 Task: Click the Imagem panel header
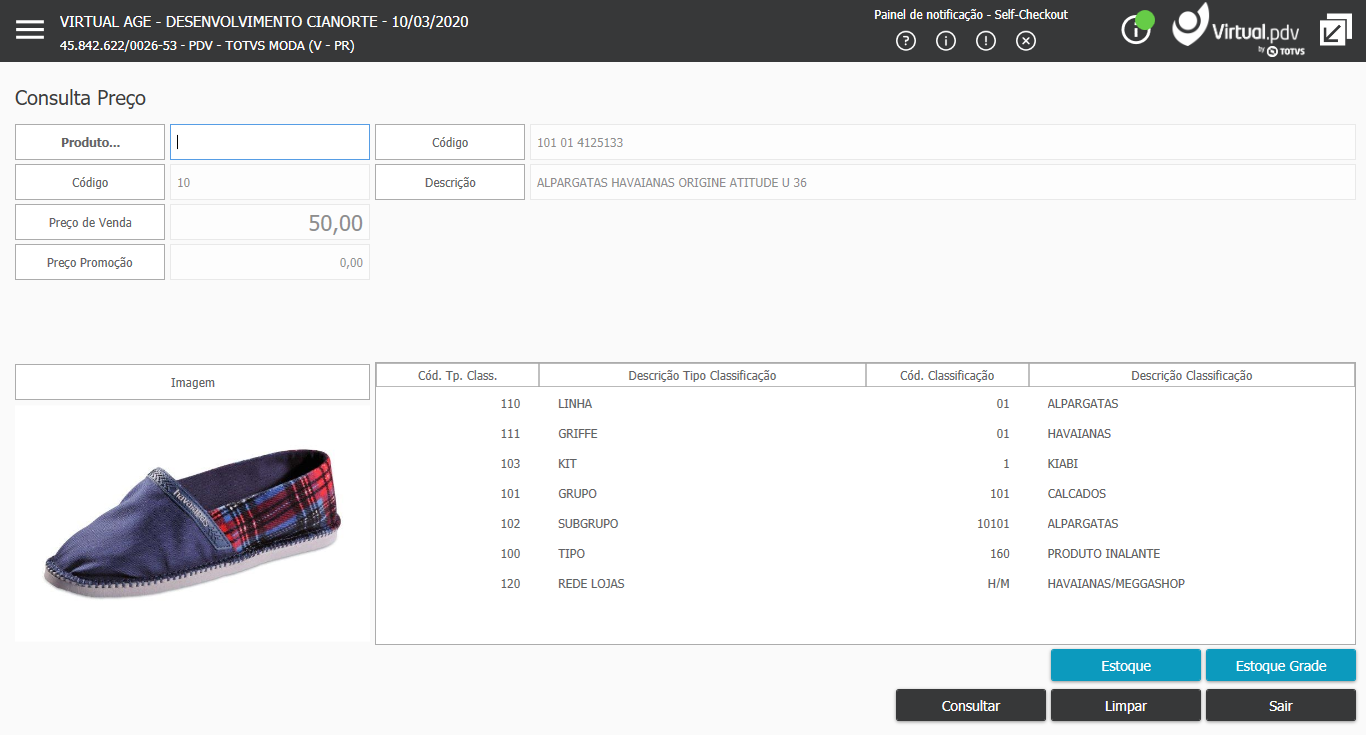193,382
